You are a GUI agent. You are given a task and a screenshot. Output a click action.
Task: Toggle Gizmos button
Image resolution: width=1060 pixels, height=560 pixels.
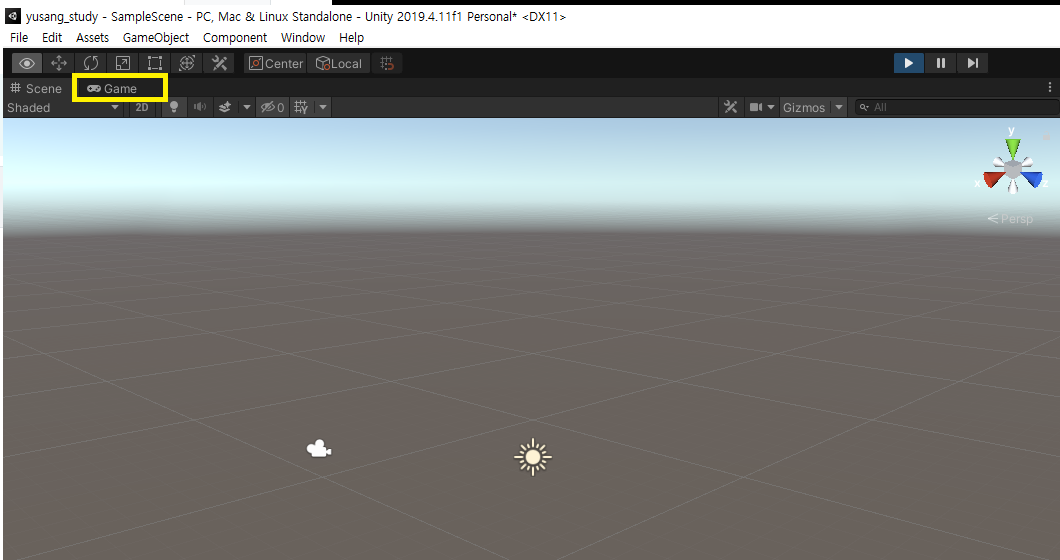(x=804, y=108)
